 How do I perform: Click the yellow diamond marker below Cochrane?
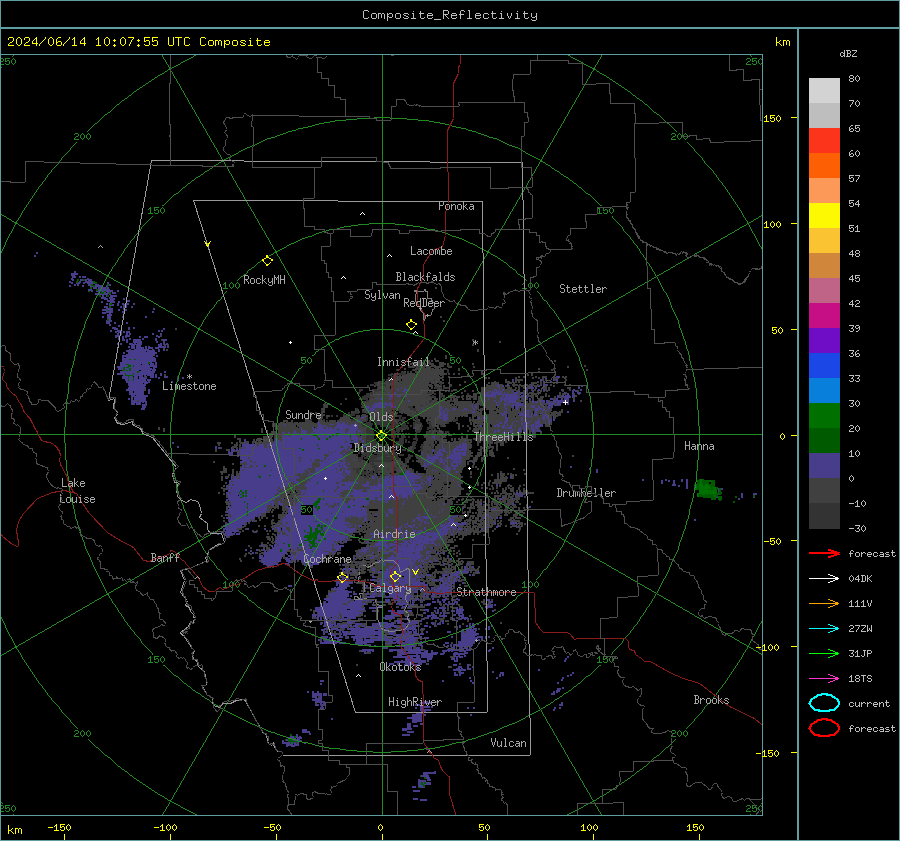pyautogui.click(x=342, y=578)
